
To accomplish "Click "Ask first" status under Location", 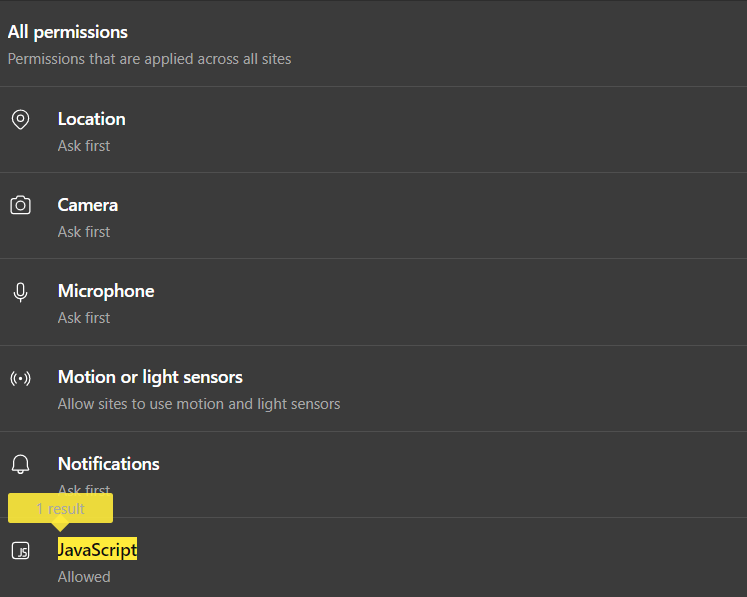I will pyautogui.click(x=84, y=146).
